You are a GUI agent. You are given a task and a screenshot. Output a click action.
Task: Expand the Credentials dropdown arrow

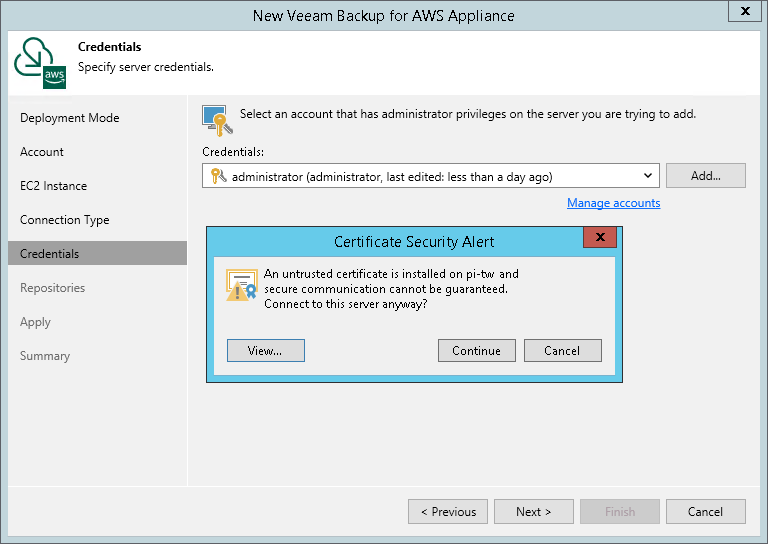648,176
